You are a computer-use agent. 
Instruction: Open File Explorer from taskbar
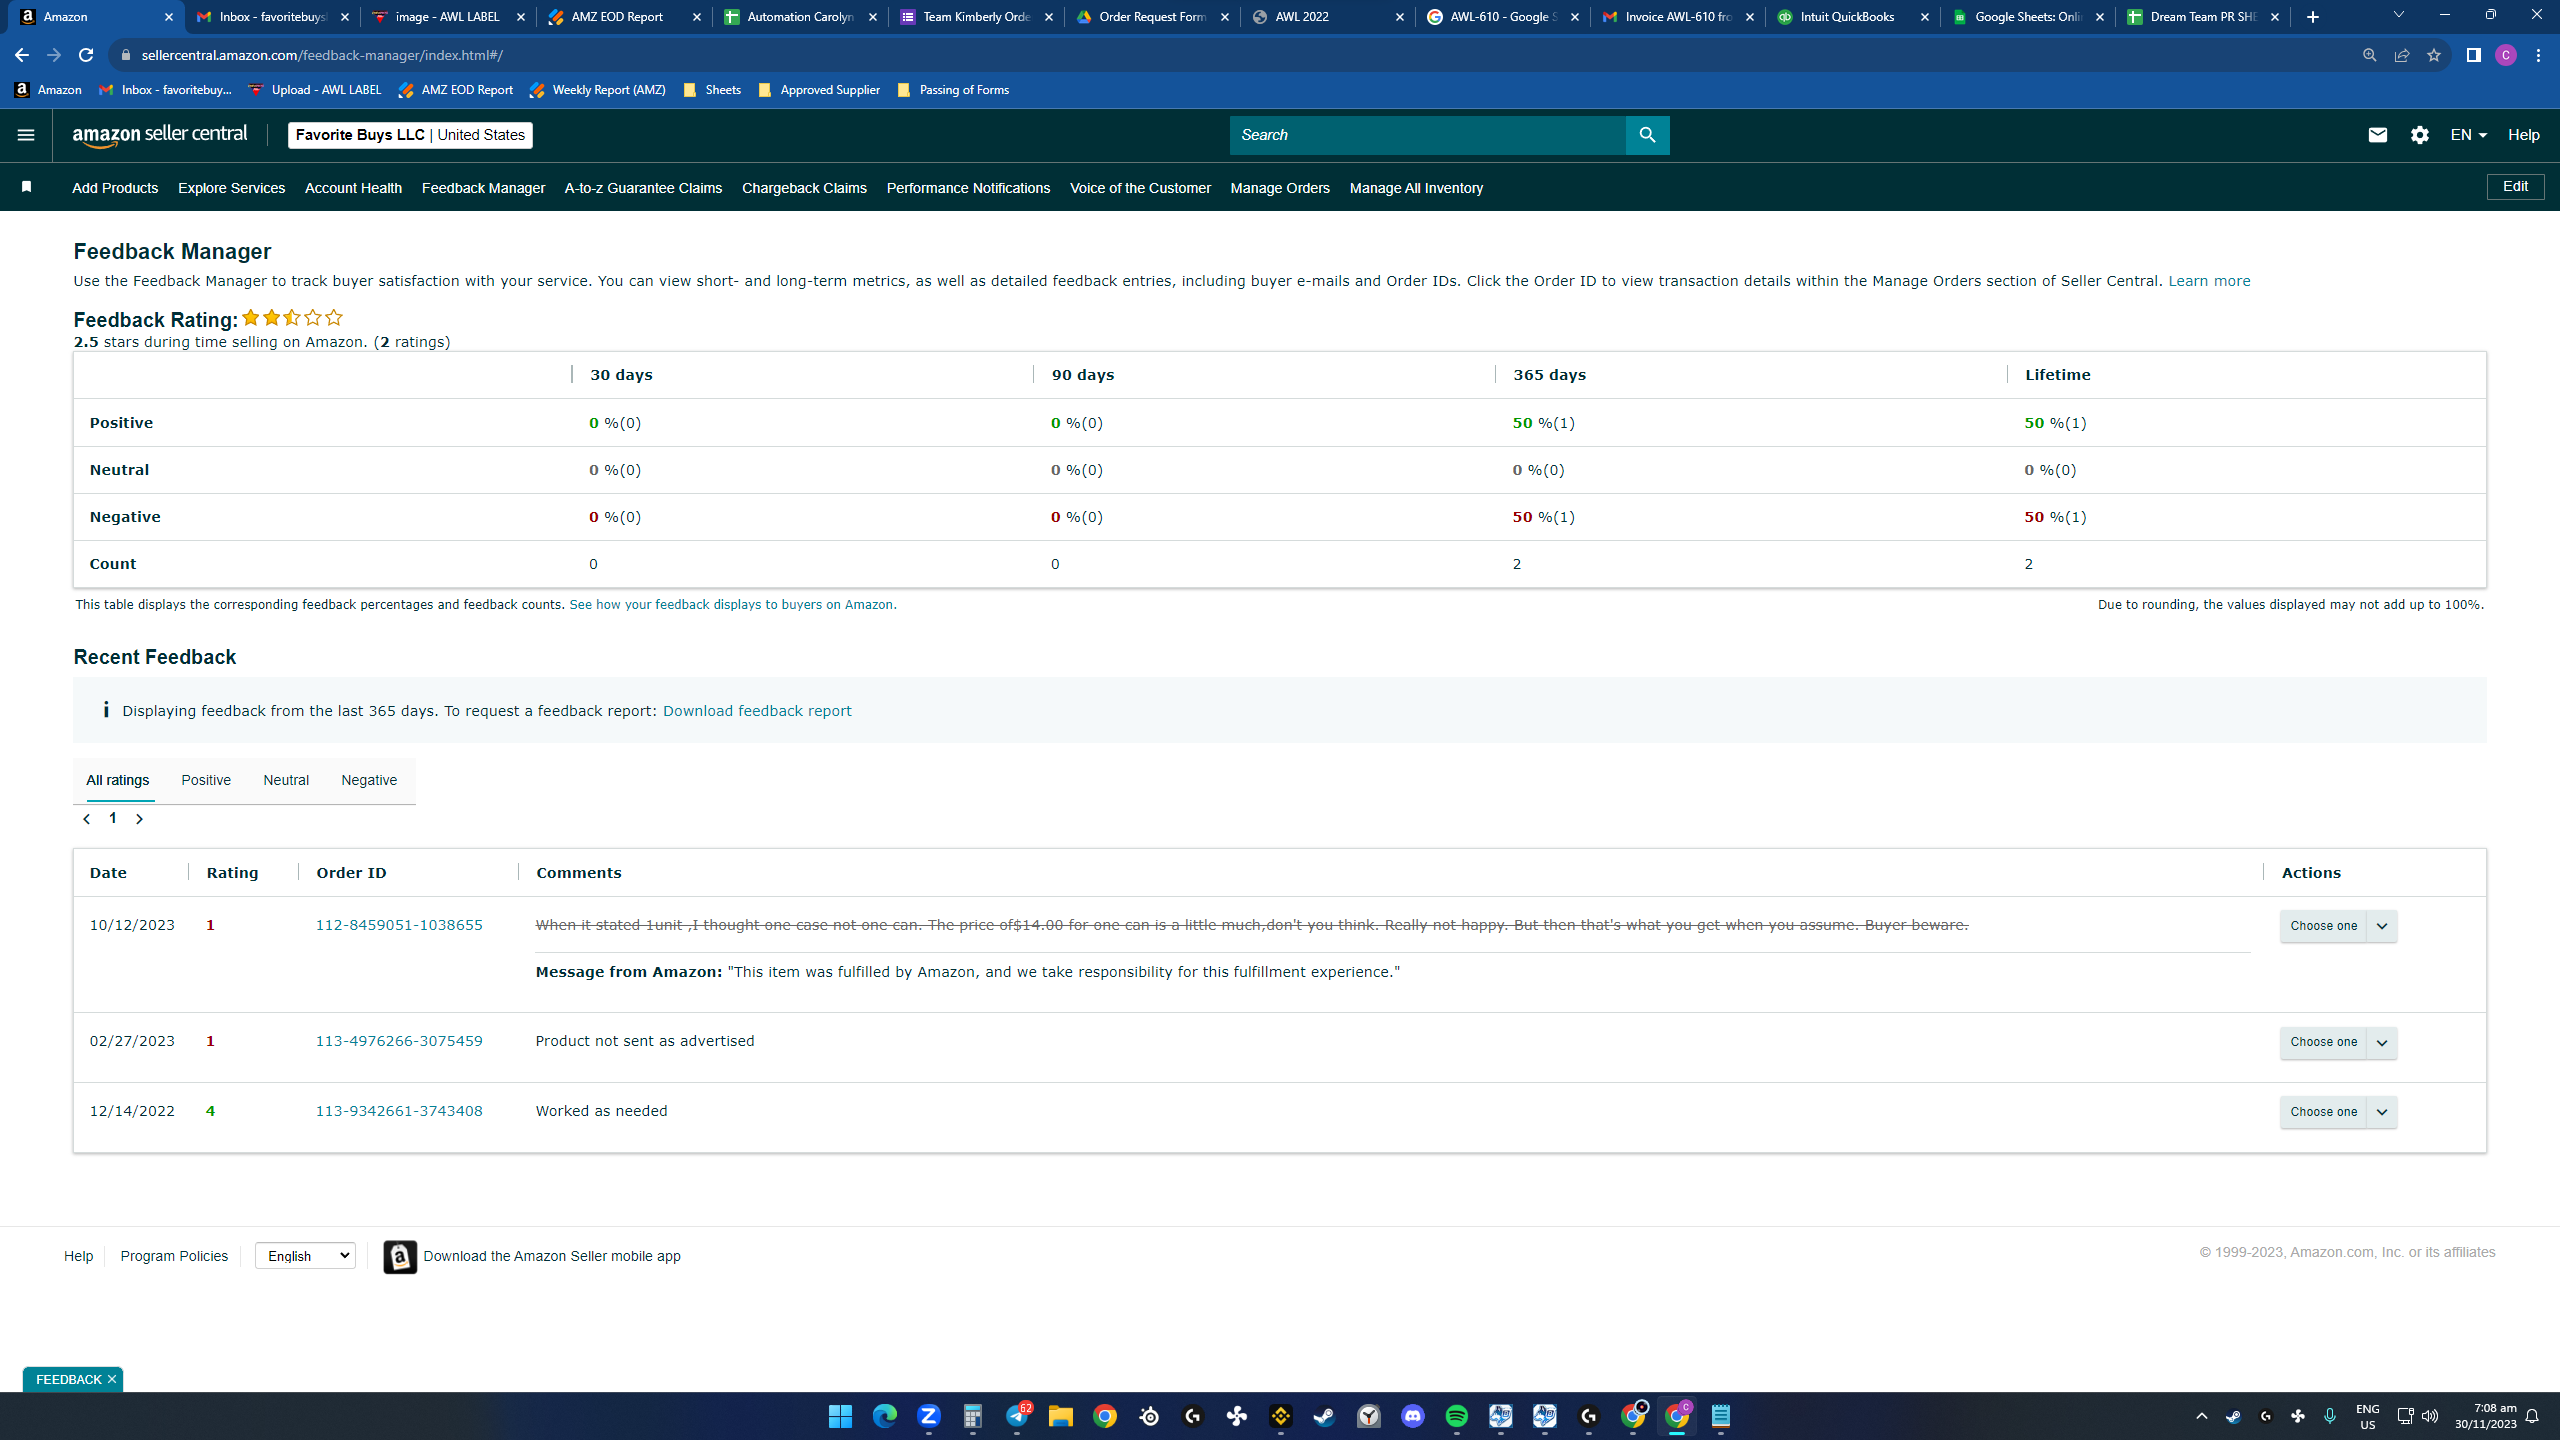click(1061, 1416)
